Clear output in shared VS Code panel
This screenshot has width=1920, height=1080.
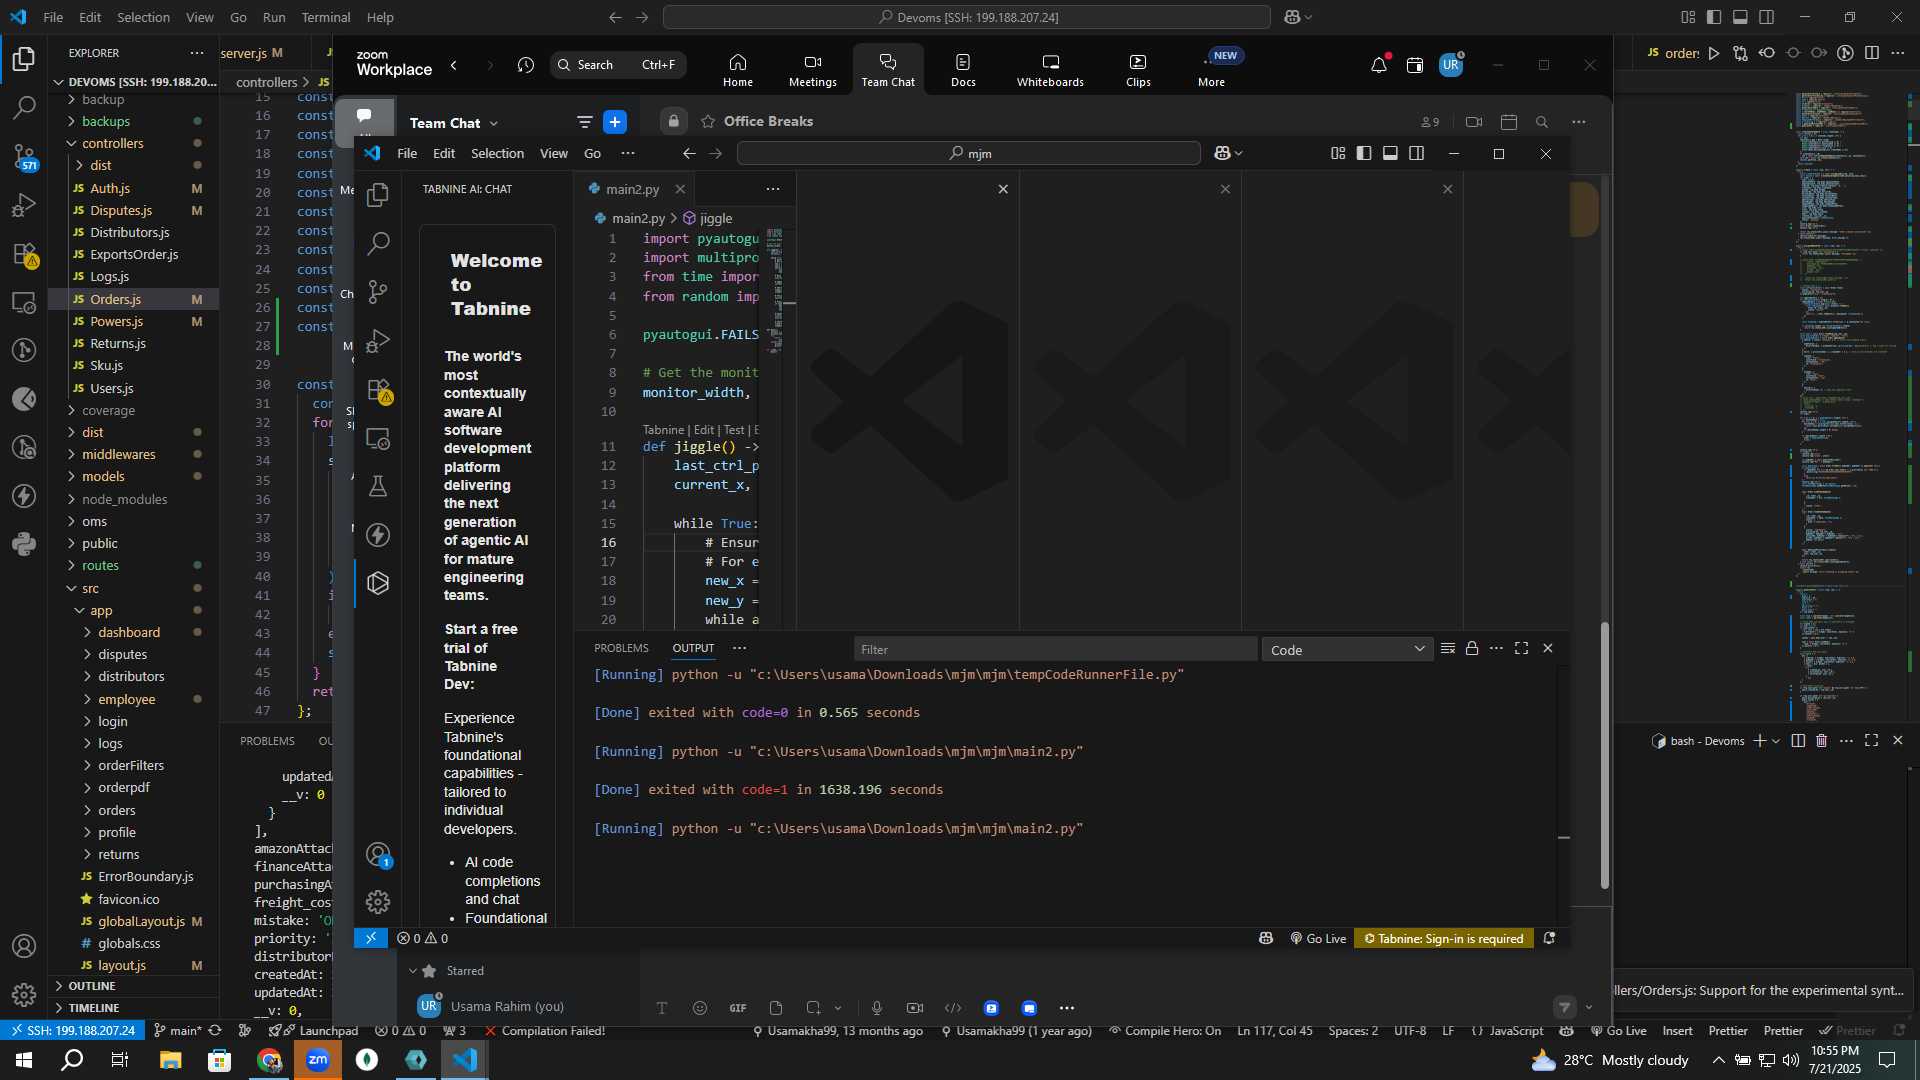(x=1448, y=649)
